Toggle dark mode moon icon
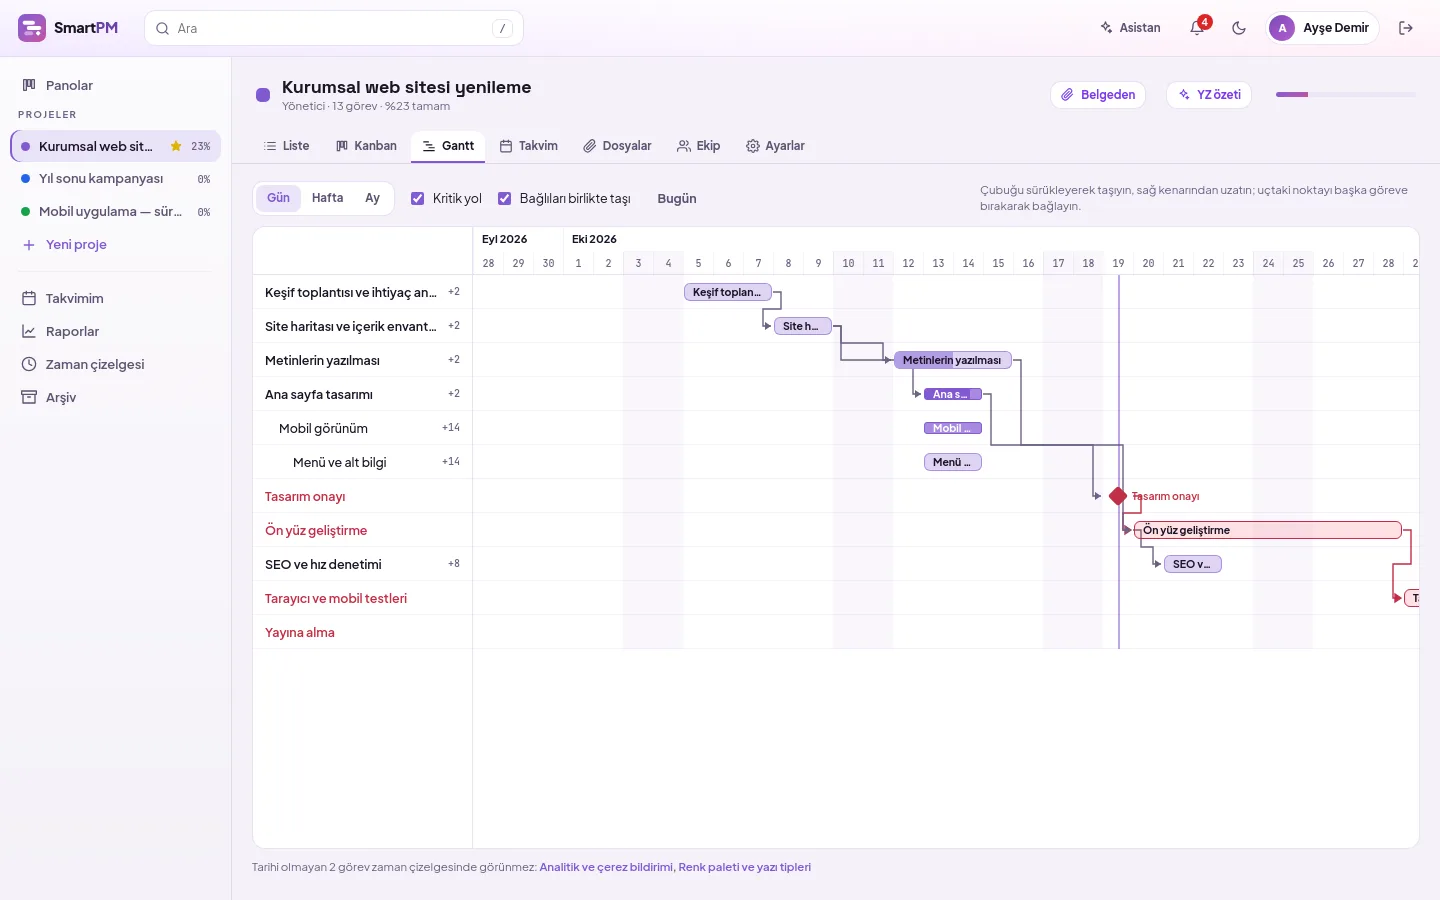 [1239, 28]
